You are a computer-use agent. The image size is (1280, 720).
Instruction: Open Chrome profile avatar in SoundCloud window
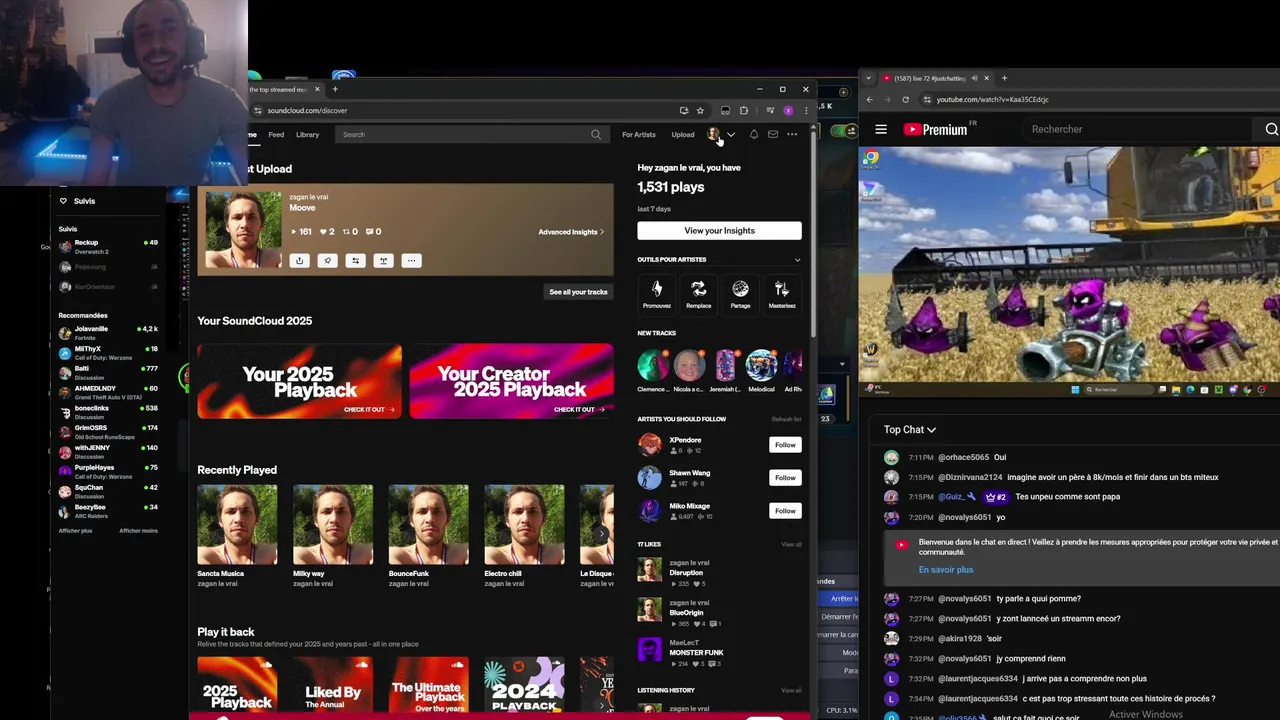(x=788, y=110)
